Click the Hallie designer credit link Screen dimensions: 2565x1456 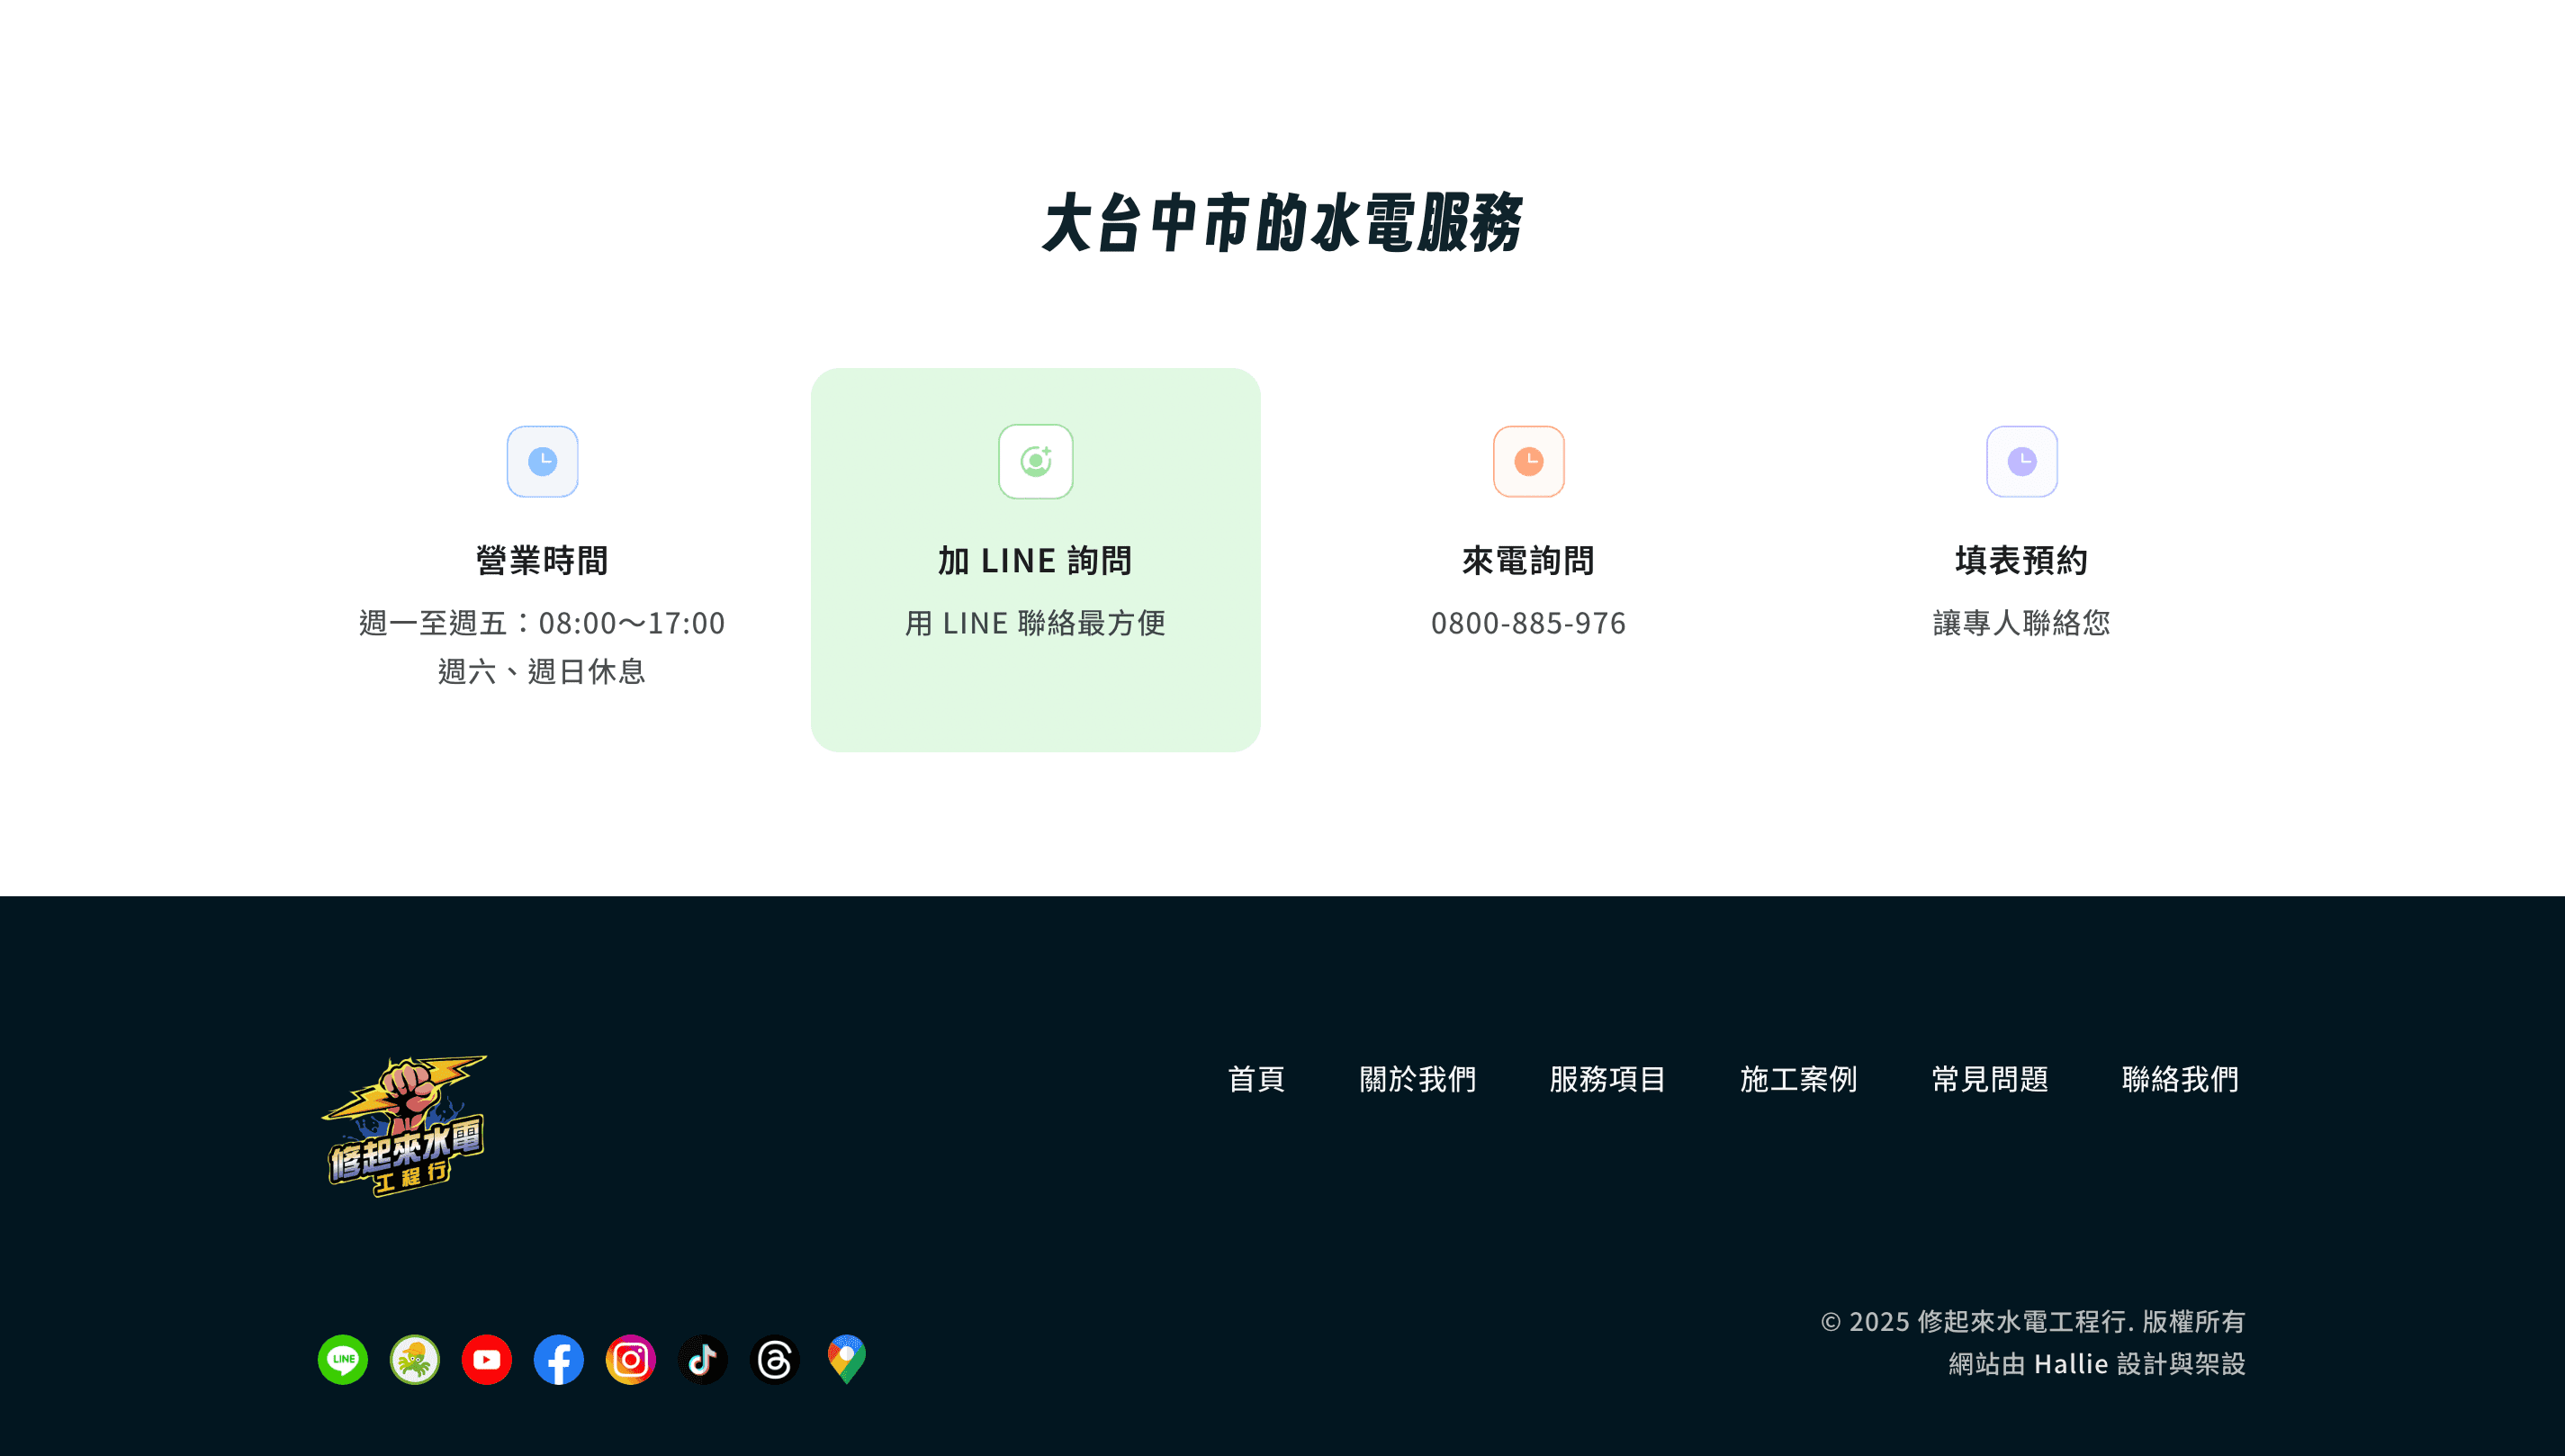tap(2070, 1364)
